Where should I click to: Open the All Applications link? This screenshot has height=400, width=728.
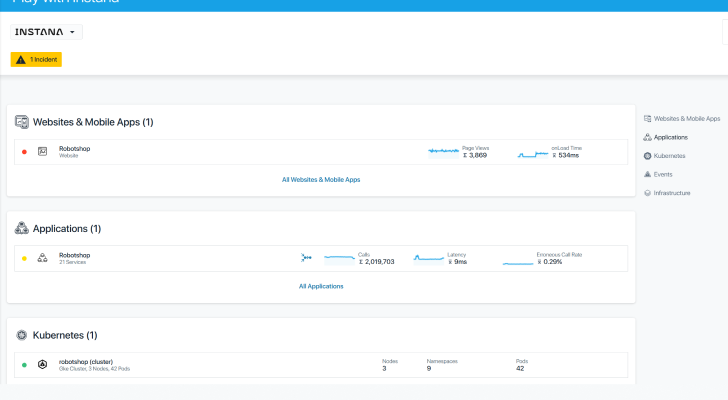click(x=321, y=286)
